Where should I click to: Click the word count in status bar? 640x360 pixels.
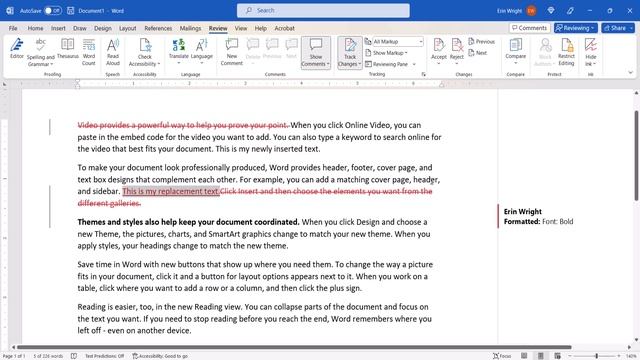[48, 356]
